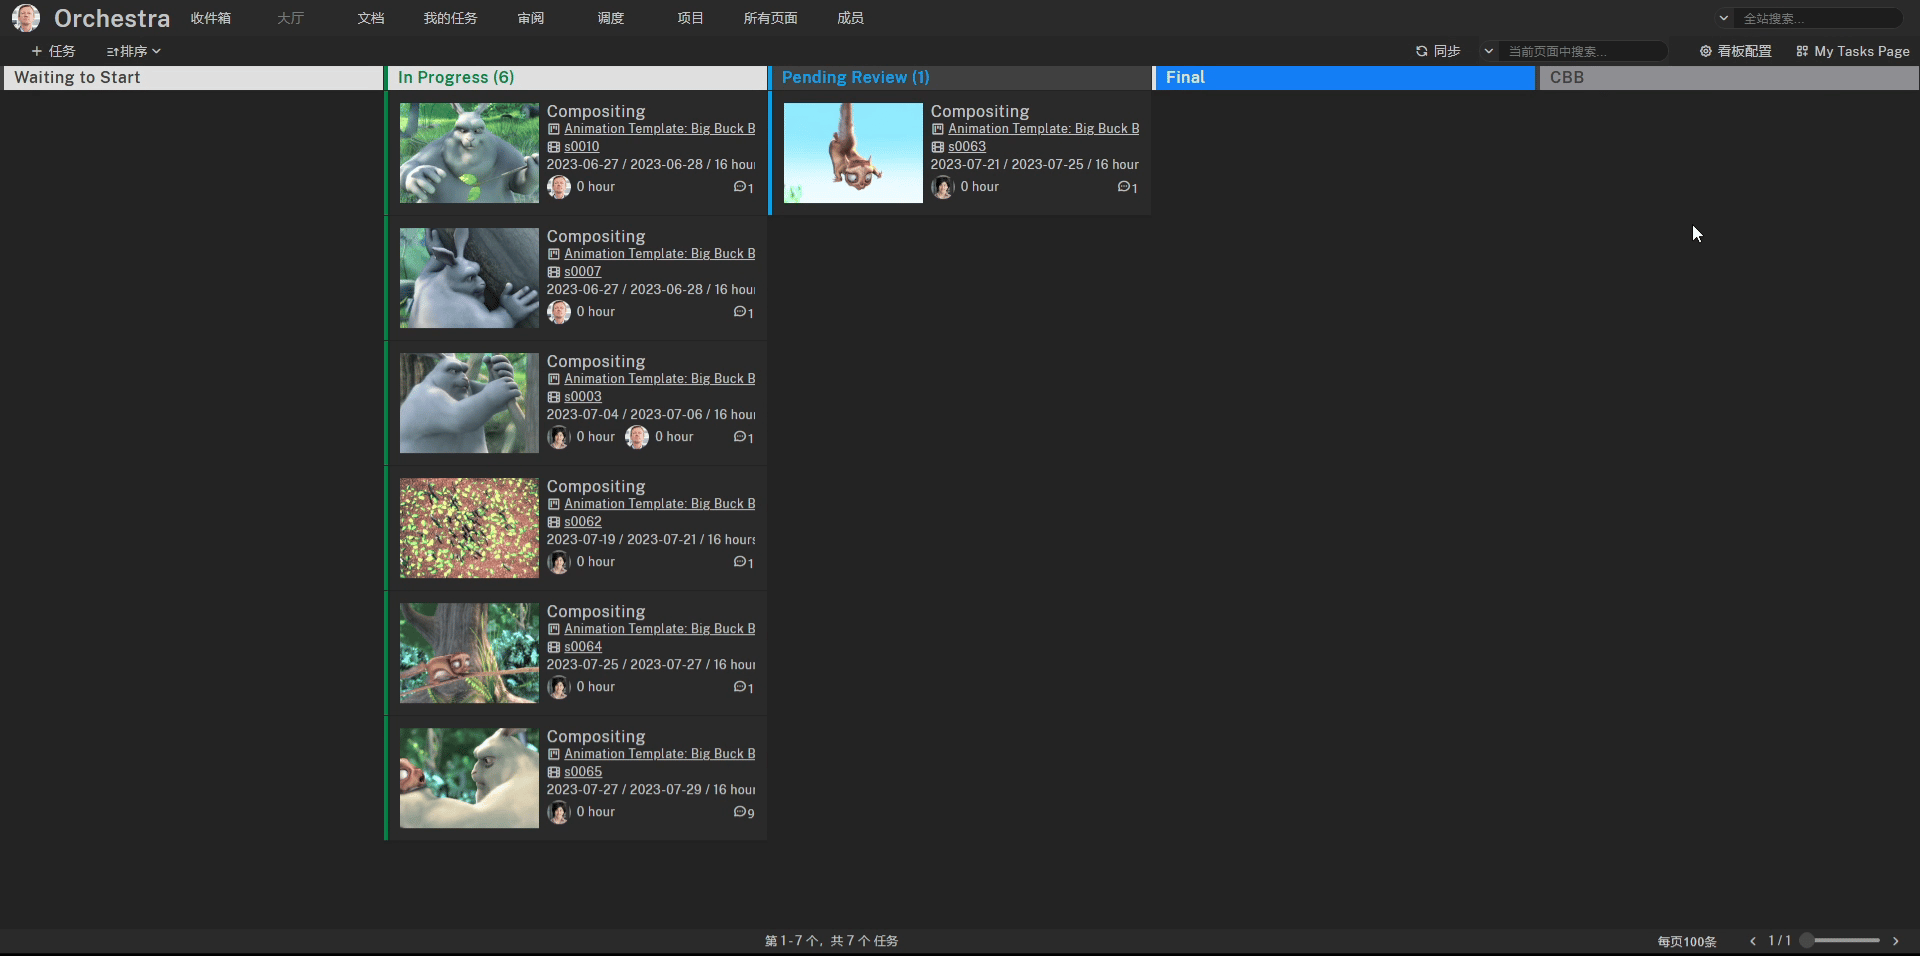Viewport: 1920px width, 956px height.
Task: Click Compositing title on s0003 card
Action: [596, 361]
